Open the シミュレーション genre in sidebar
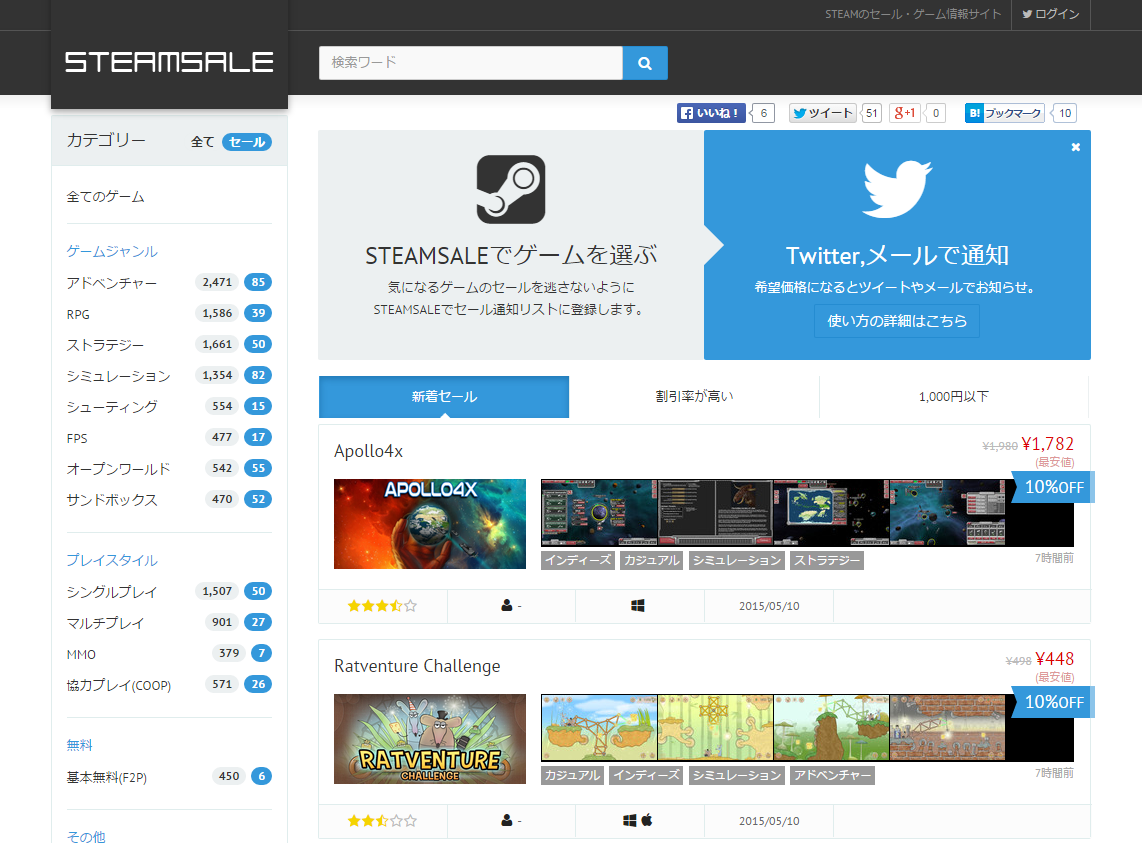 point(118,376)
